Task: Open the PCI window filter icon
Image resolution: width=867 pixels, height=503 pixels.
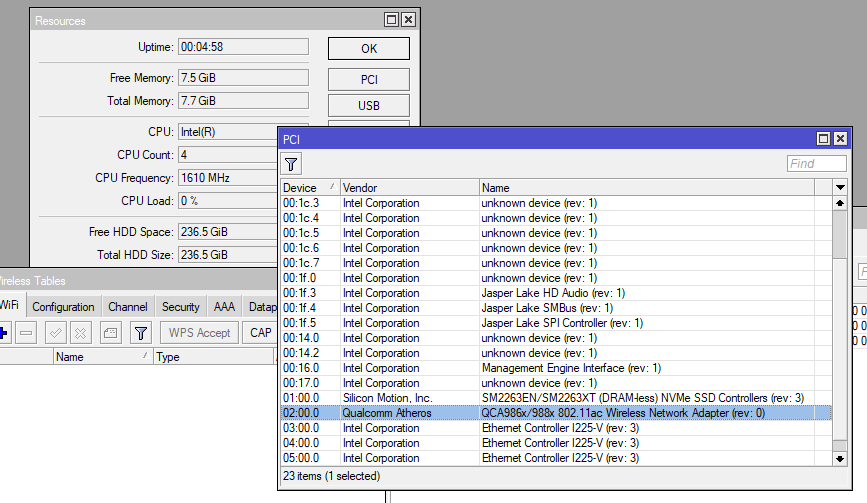Action: (291, 164)
